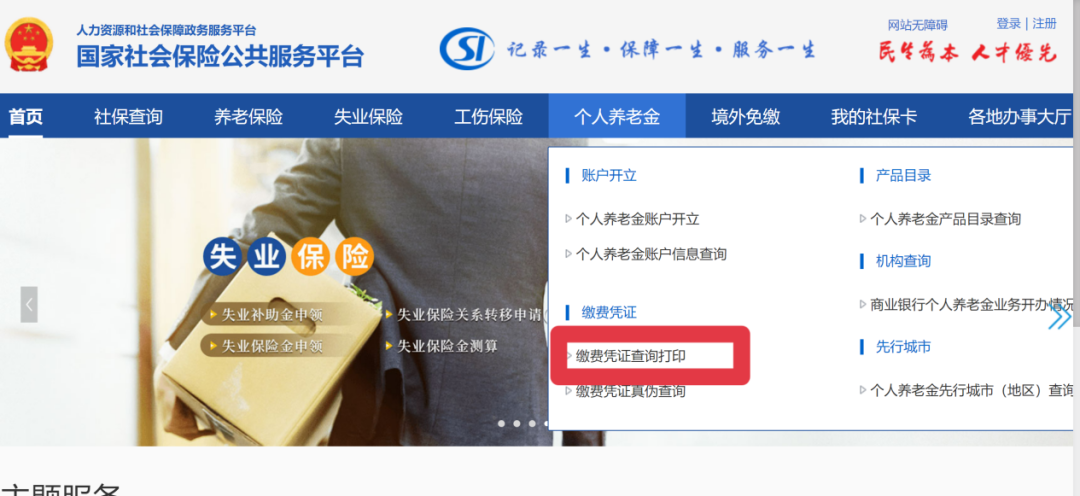This screenshot has width=1080, height=496.
Task: Open 个人养老金产品目录查询 link
Action: pyautogui.click(x=946, y=220)
